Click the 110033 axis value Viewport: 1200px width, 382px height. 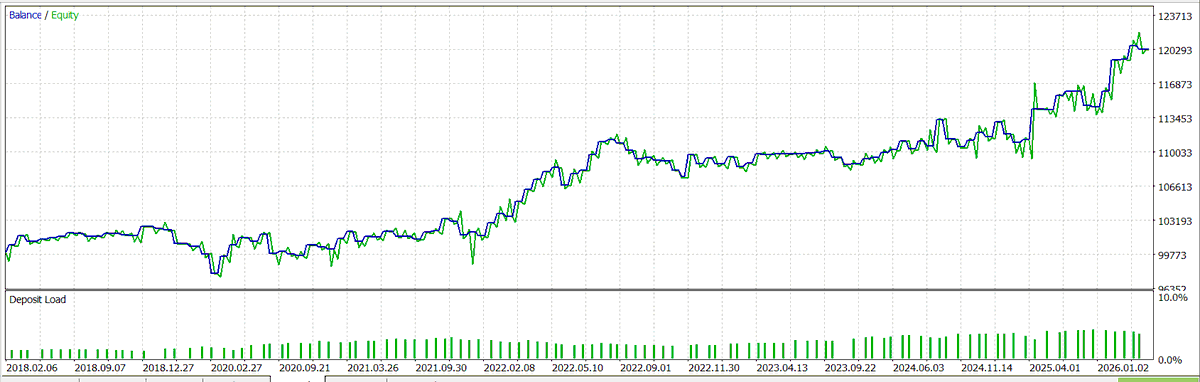1174,153
